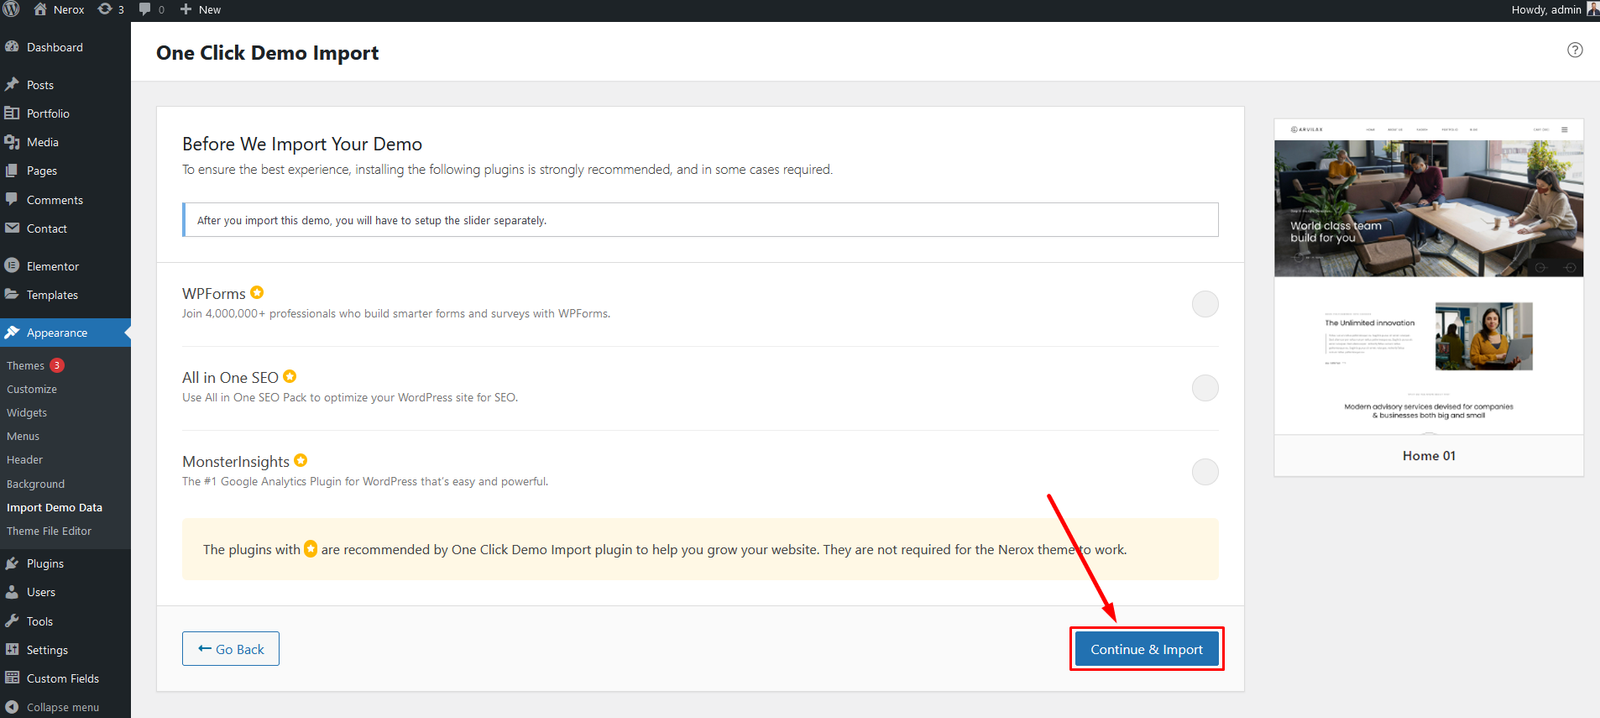The width and height of the screenshot is (1600, 718).
Task: Open the Nerox site home icon
Action: [x=41, y=9]
